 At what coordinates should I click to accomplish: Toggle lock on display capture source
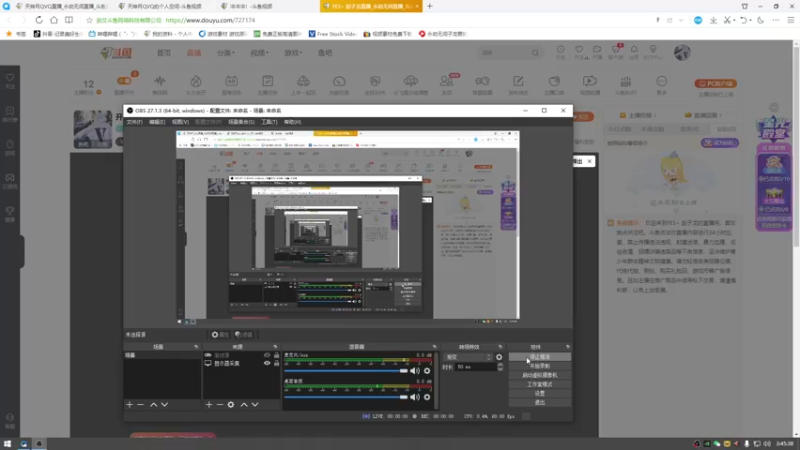(277, 363)
